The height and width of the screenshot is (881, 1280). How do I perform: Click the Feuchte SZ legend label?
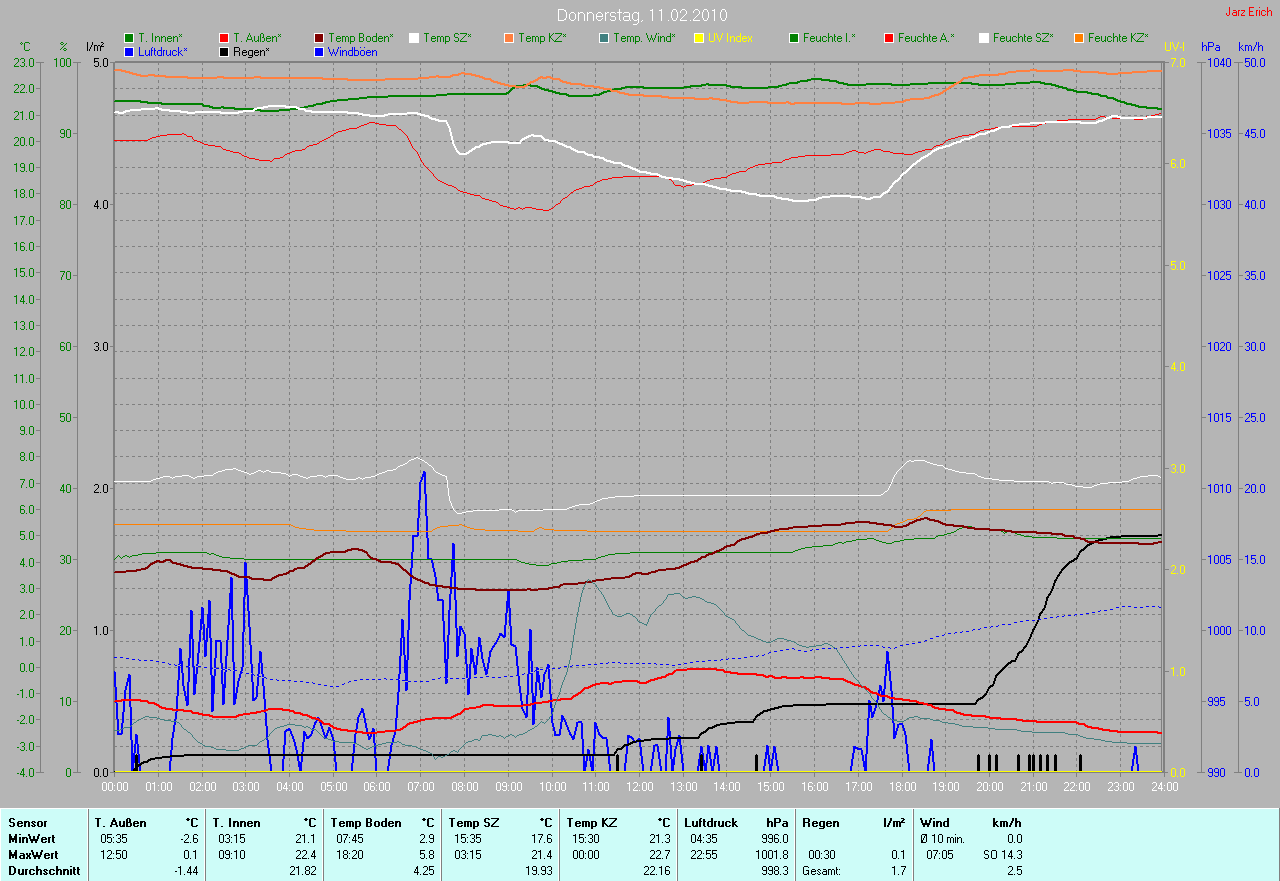tap(1023, 38)
